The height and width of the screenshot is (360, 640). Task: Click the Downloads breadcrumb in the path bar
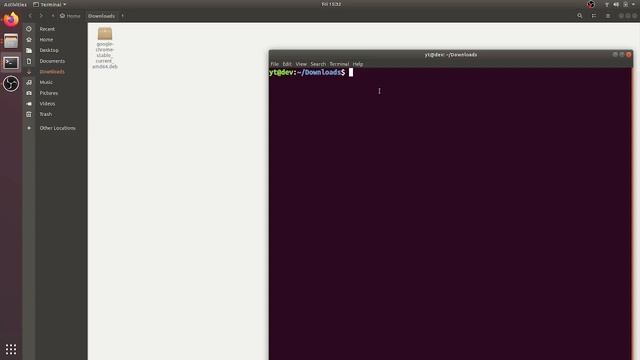pyautogui.click(x=101, y=16)
